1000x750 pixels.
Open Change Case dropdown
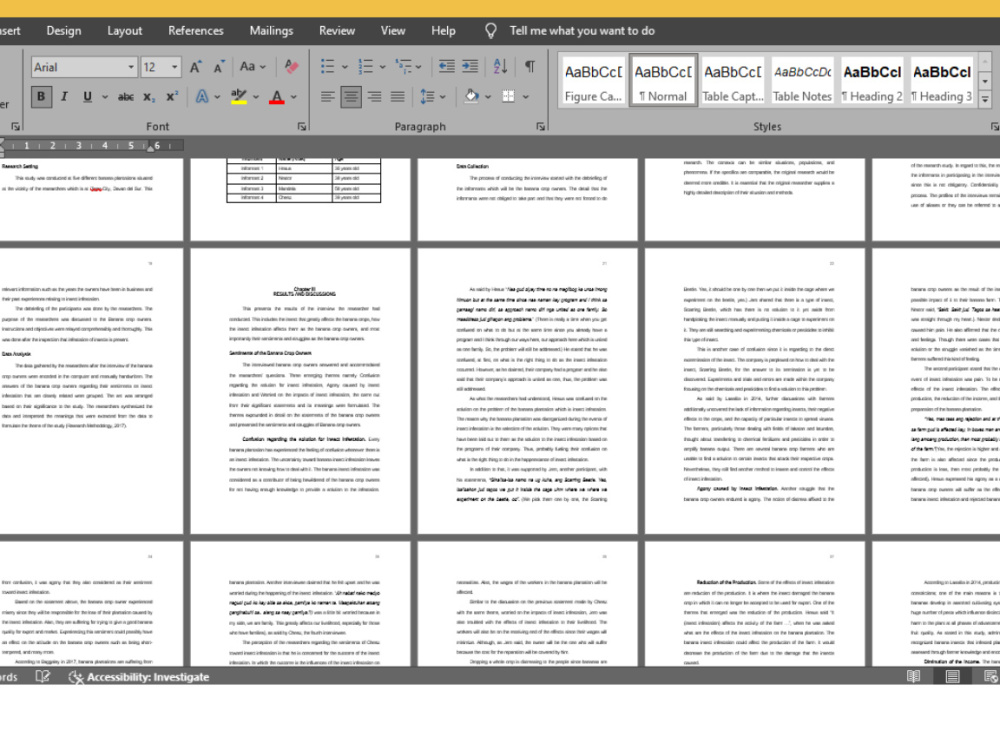point(253,66)
